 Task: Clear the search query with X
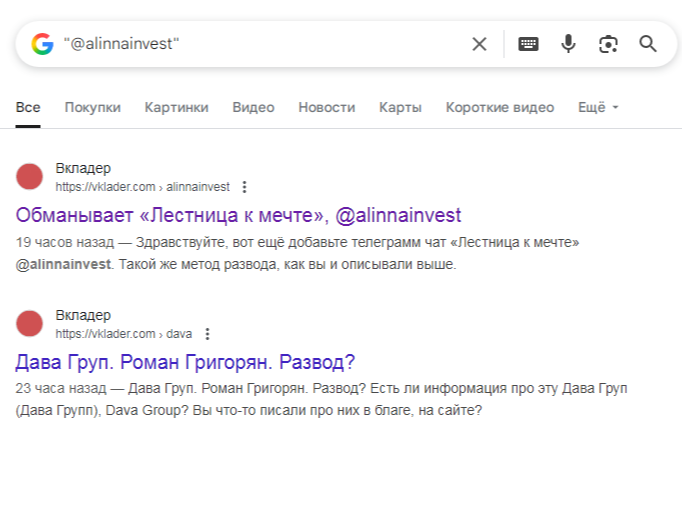(x=479, y=44)
